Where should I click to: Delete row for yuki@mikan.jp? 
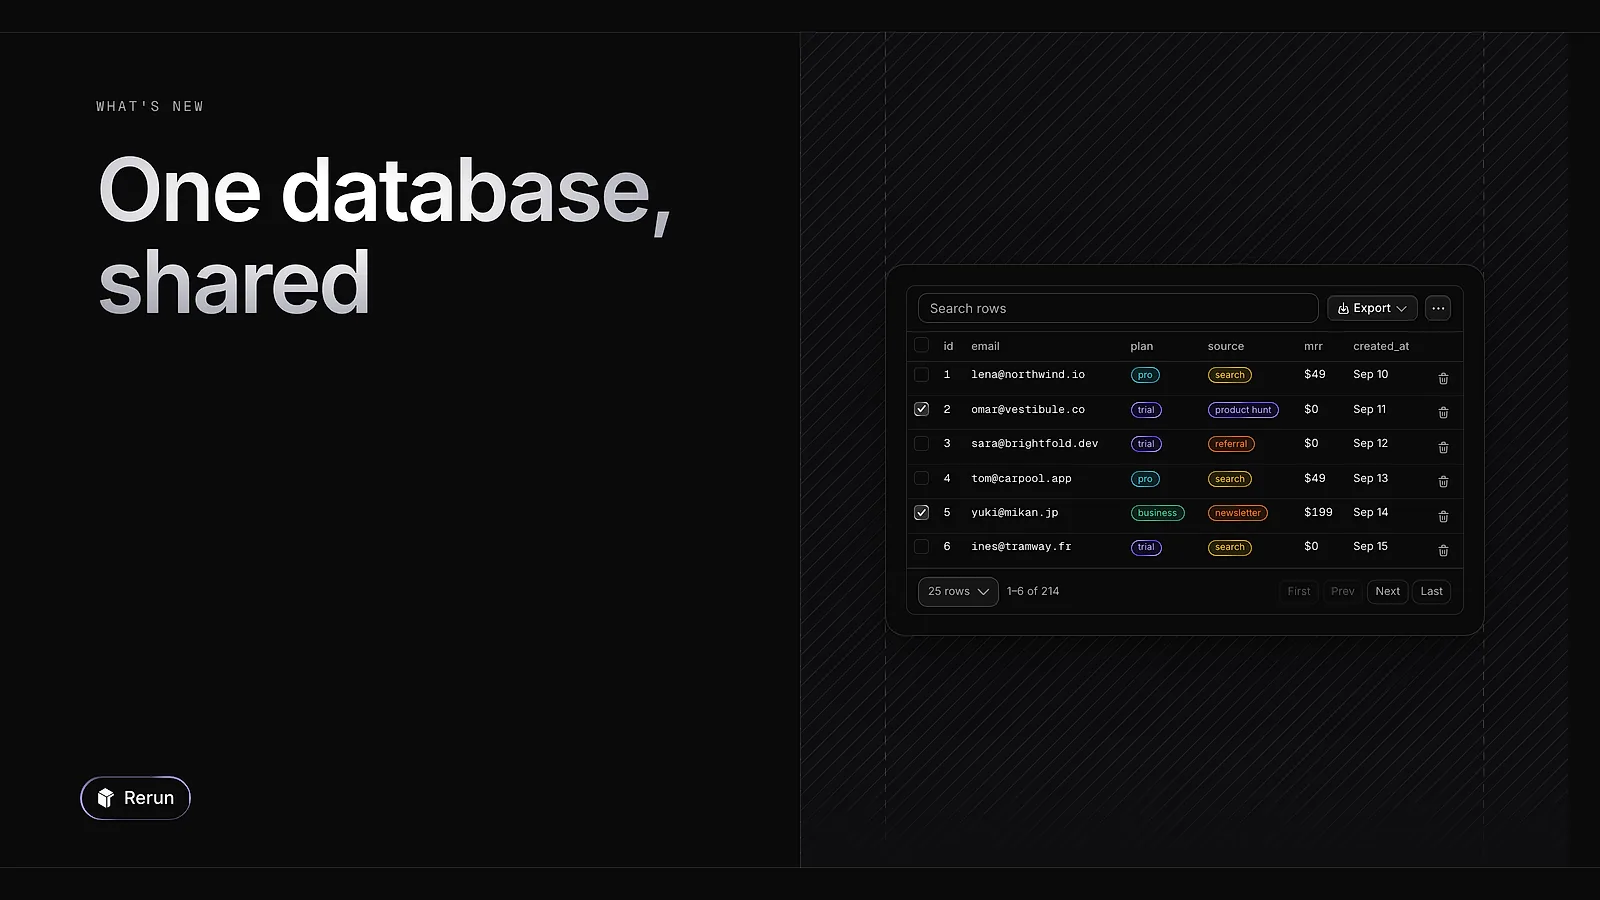[1443, 516]
